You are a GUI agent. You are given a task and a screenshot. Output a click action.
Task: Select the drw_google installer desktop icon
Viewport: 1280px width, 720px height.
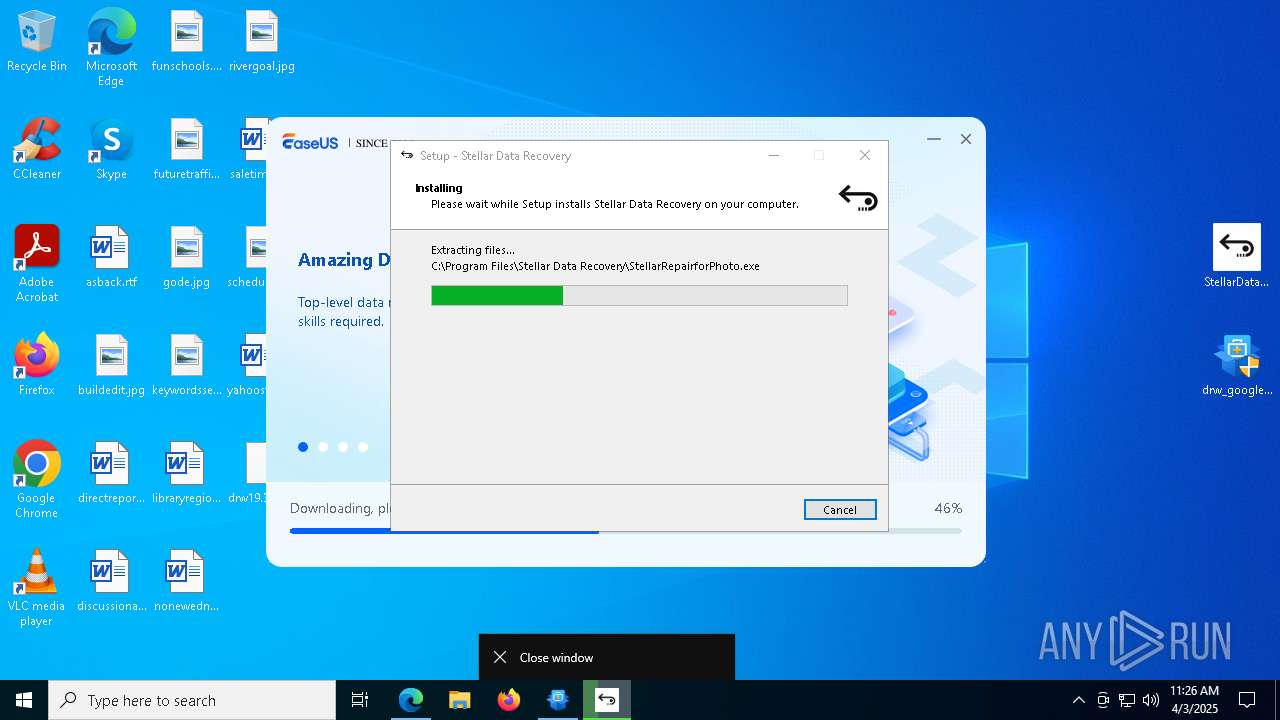pyautogui.click(x=1237, y=366)
